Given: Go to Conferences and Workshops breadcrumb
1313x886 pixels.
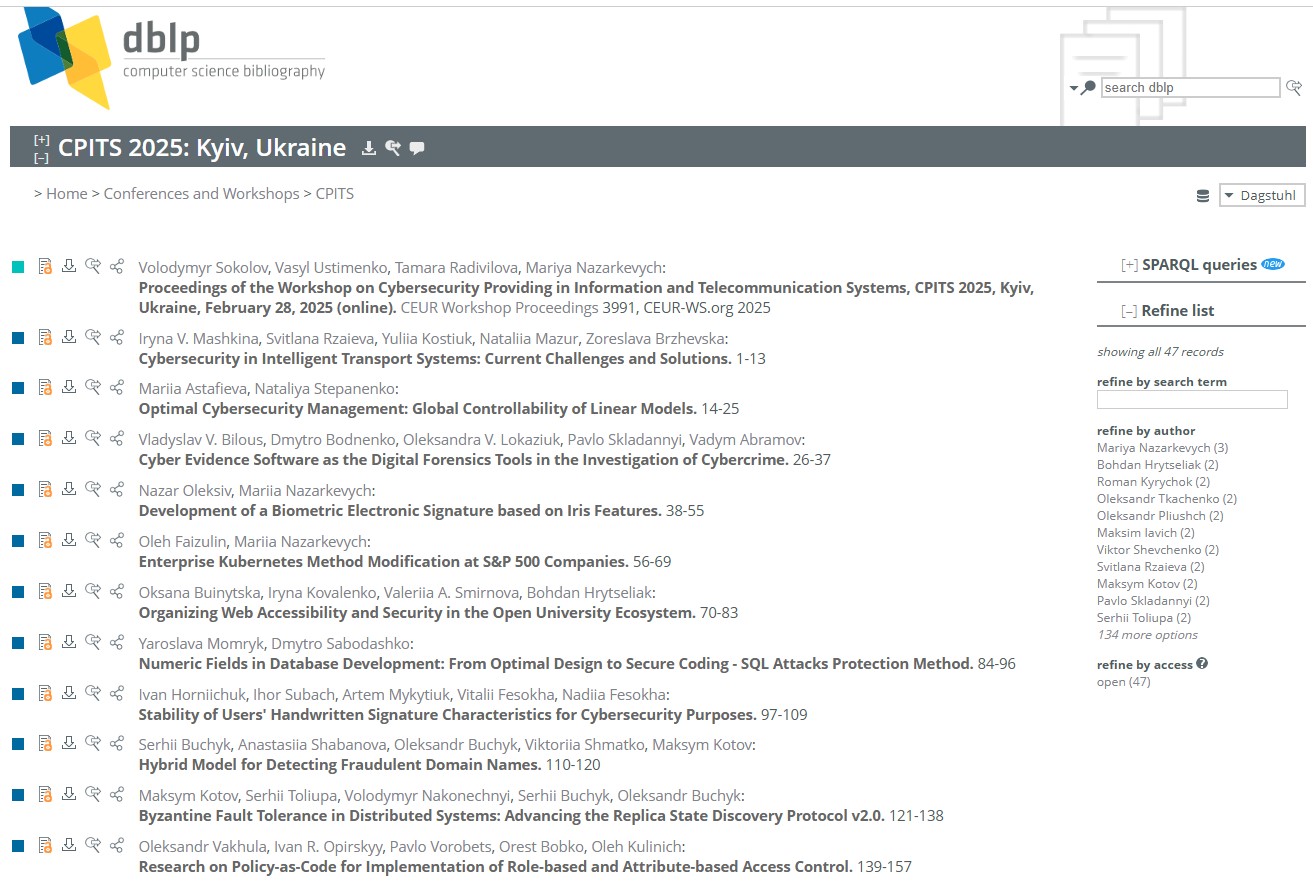Looking at the screenshot, I should (x=201, y=194).
